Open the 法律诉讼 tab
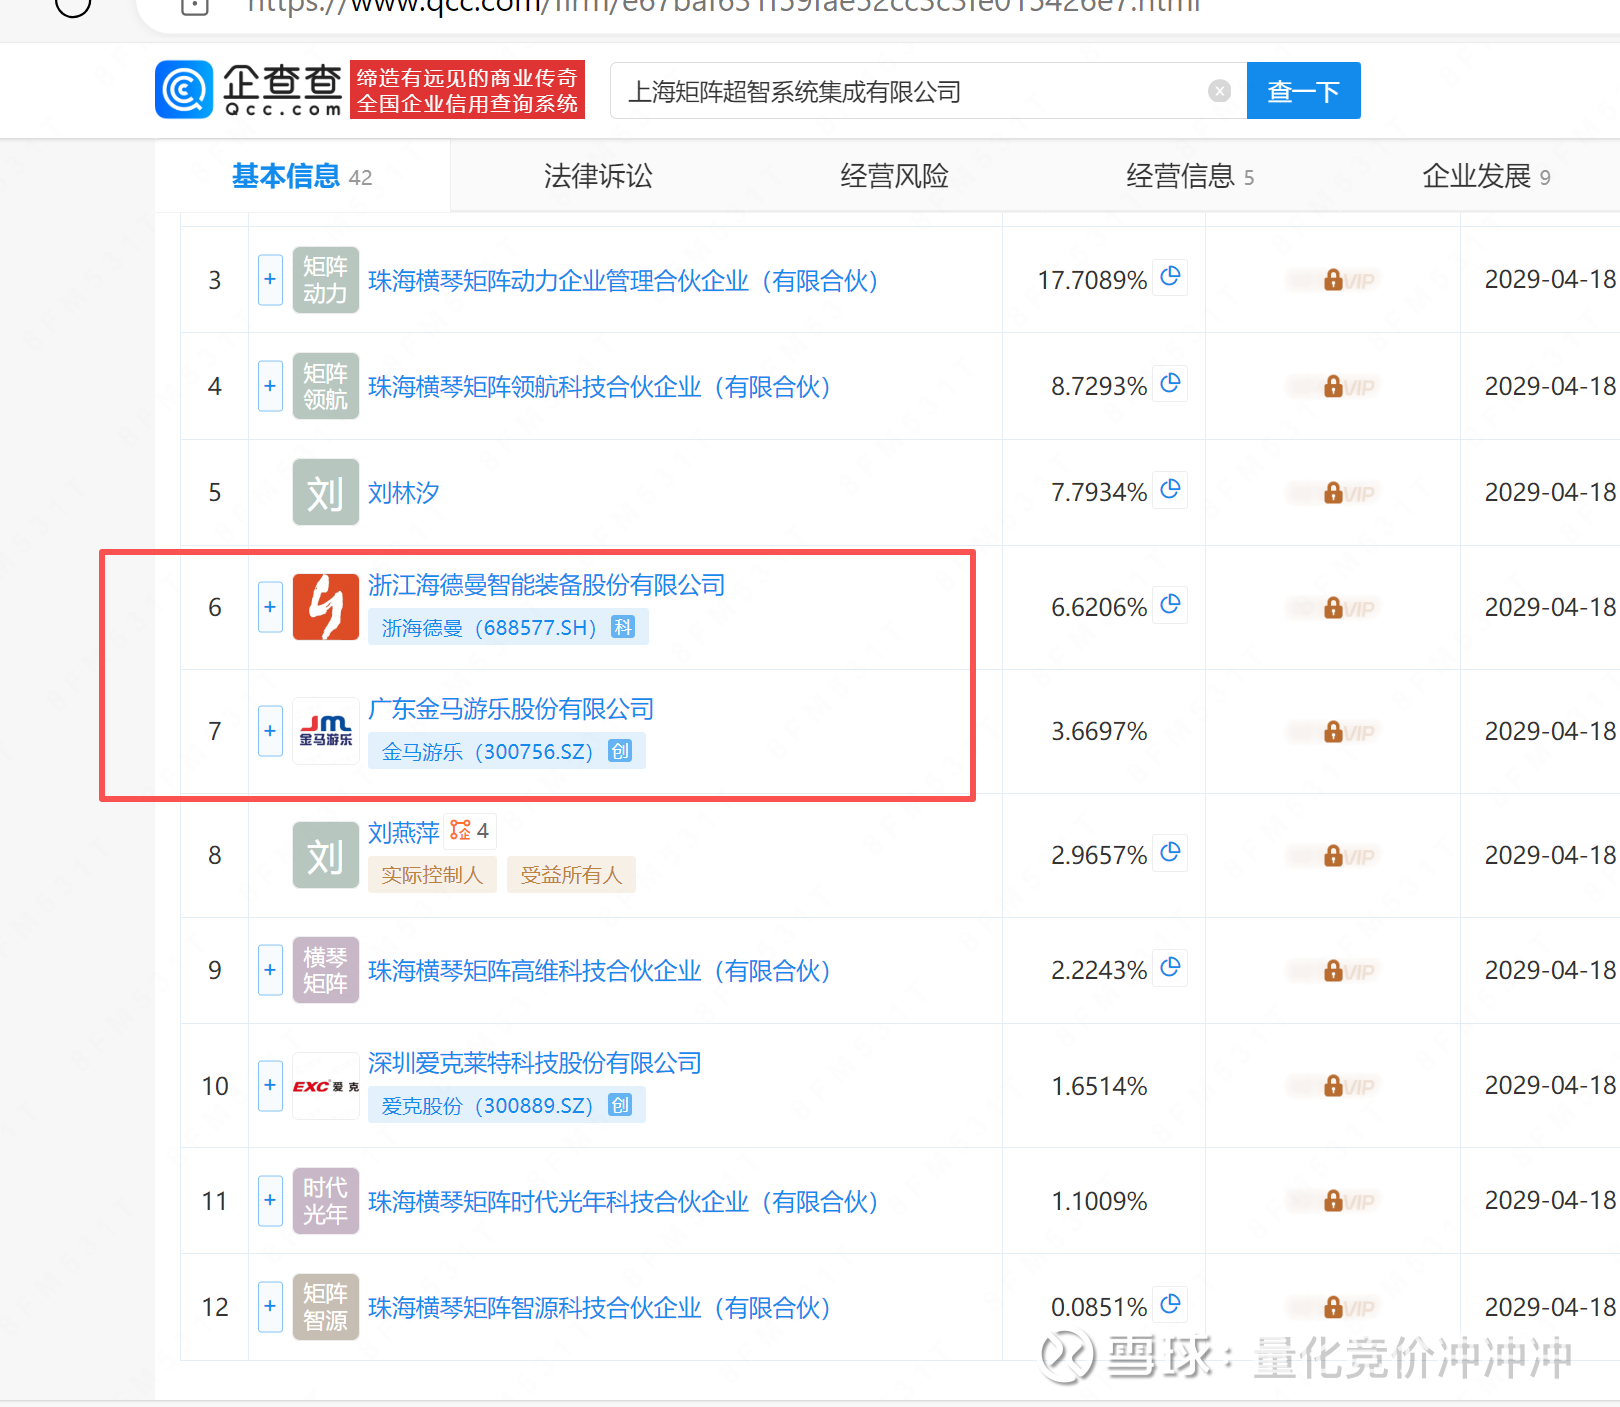The height and width of the screenshot is (1407, 1620). pyautogui.click(x=598, y=177)
